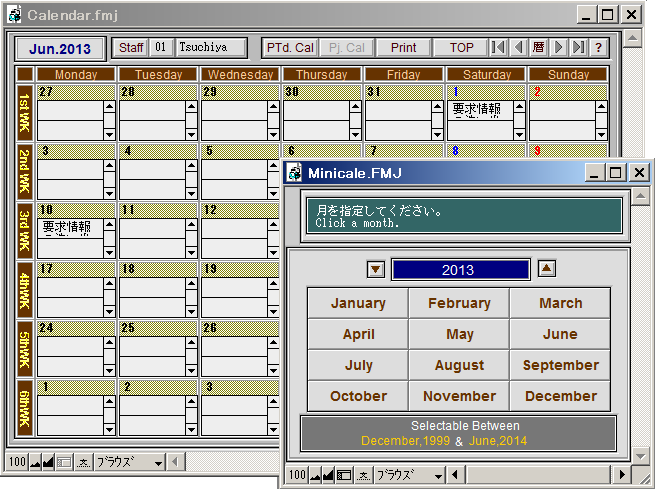
Task: Go to previous month arrow in Calendar
Action: coord(518,47)
